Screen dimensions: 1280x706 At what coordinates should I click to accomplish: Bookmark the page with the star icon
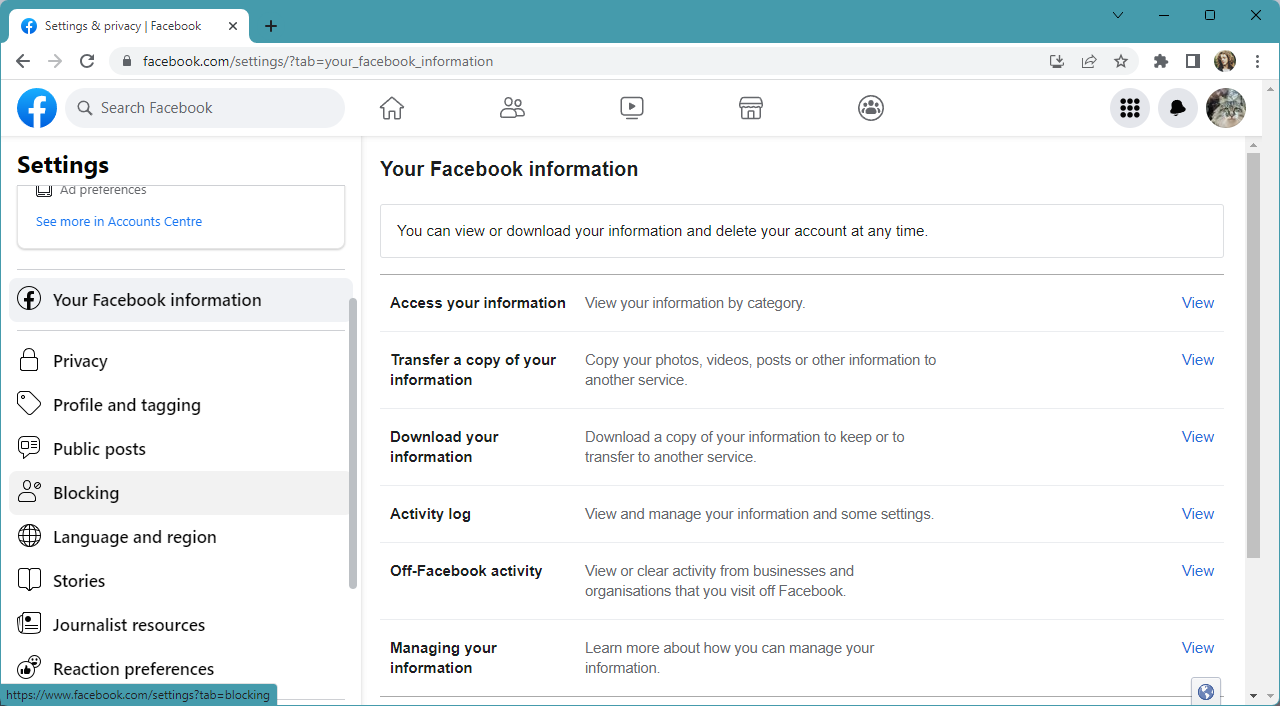point(1121,61)
